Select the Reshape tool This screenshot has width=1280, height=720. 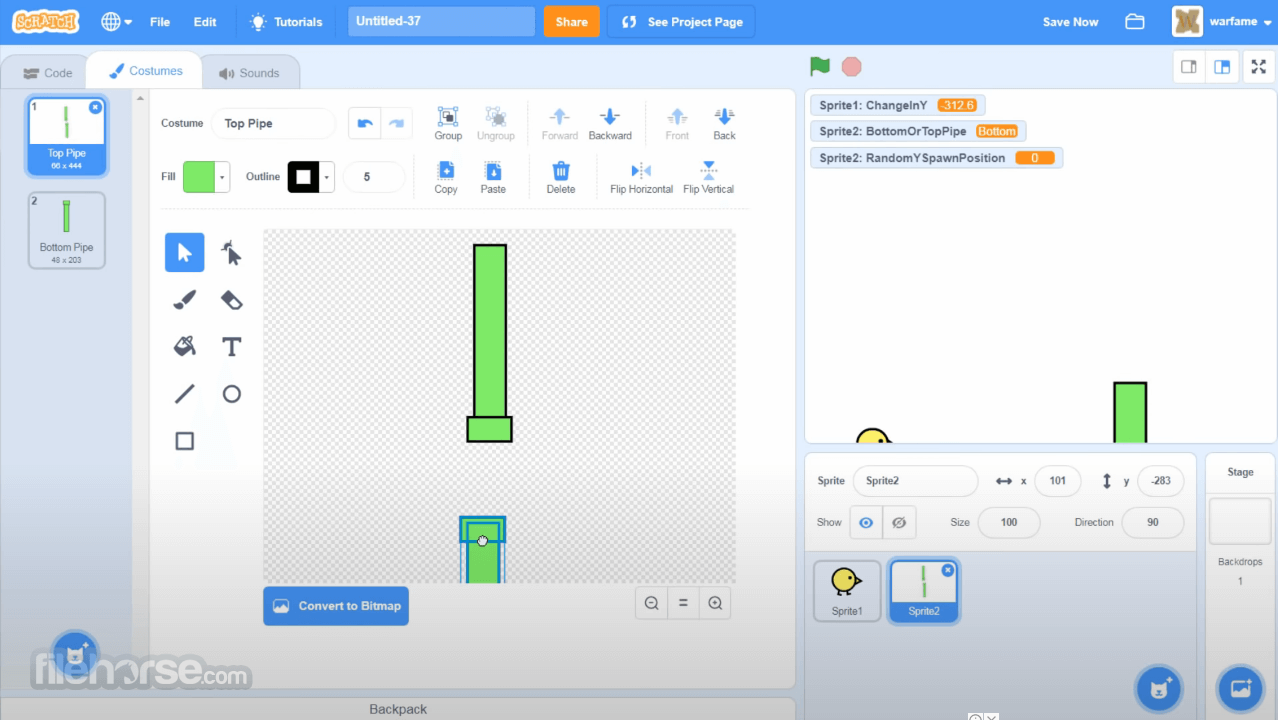tap(231, 253)
